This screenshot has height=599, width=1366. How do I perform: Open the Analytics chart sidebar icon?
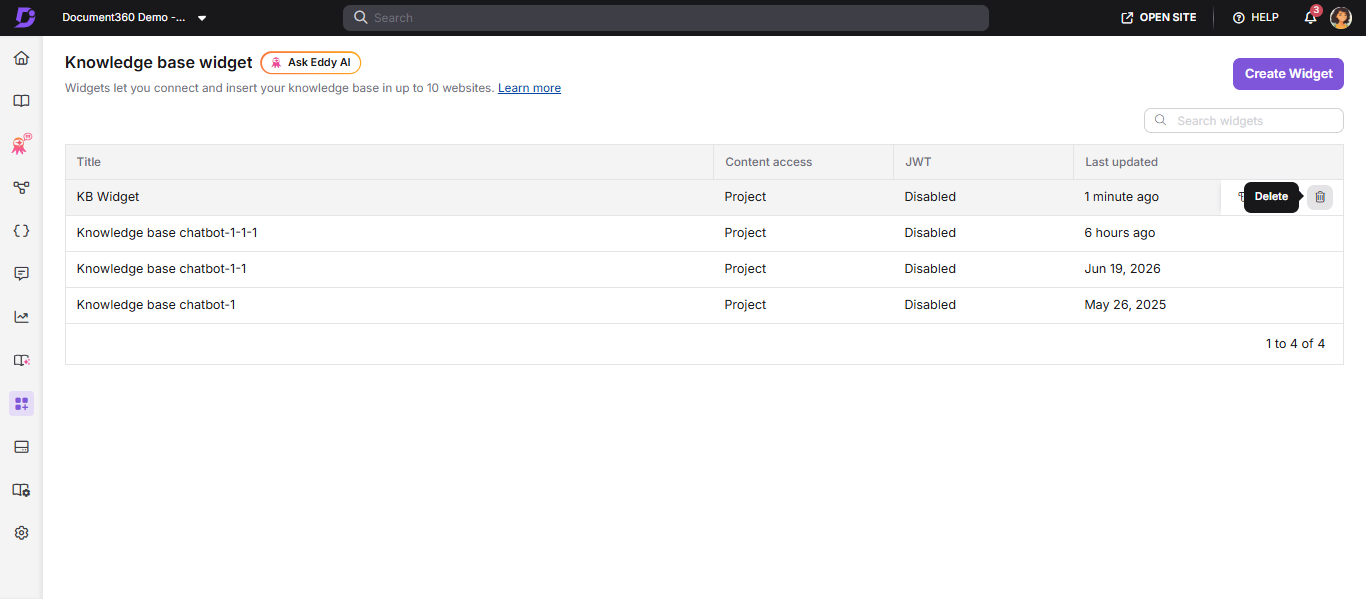21,317
